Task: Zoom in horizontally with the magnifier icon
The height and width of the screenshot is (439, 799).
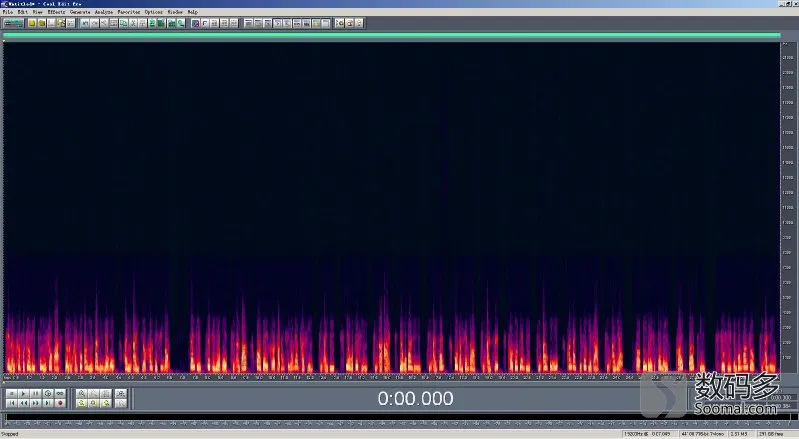Action: click(x=82, y=394)
